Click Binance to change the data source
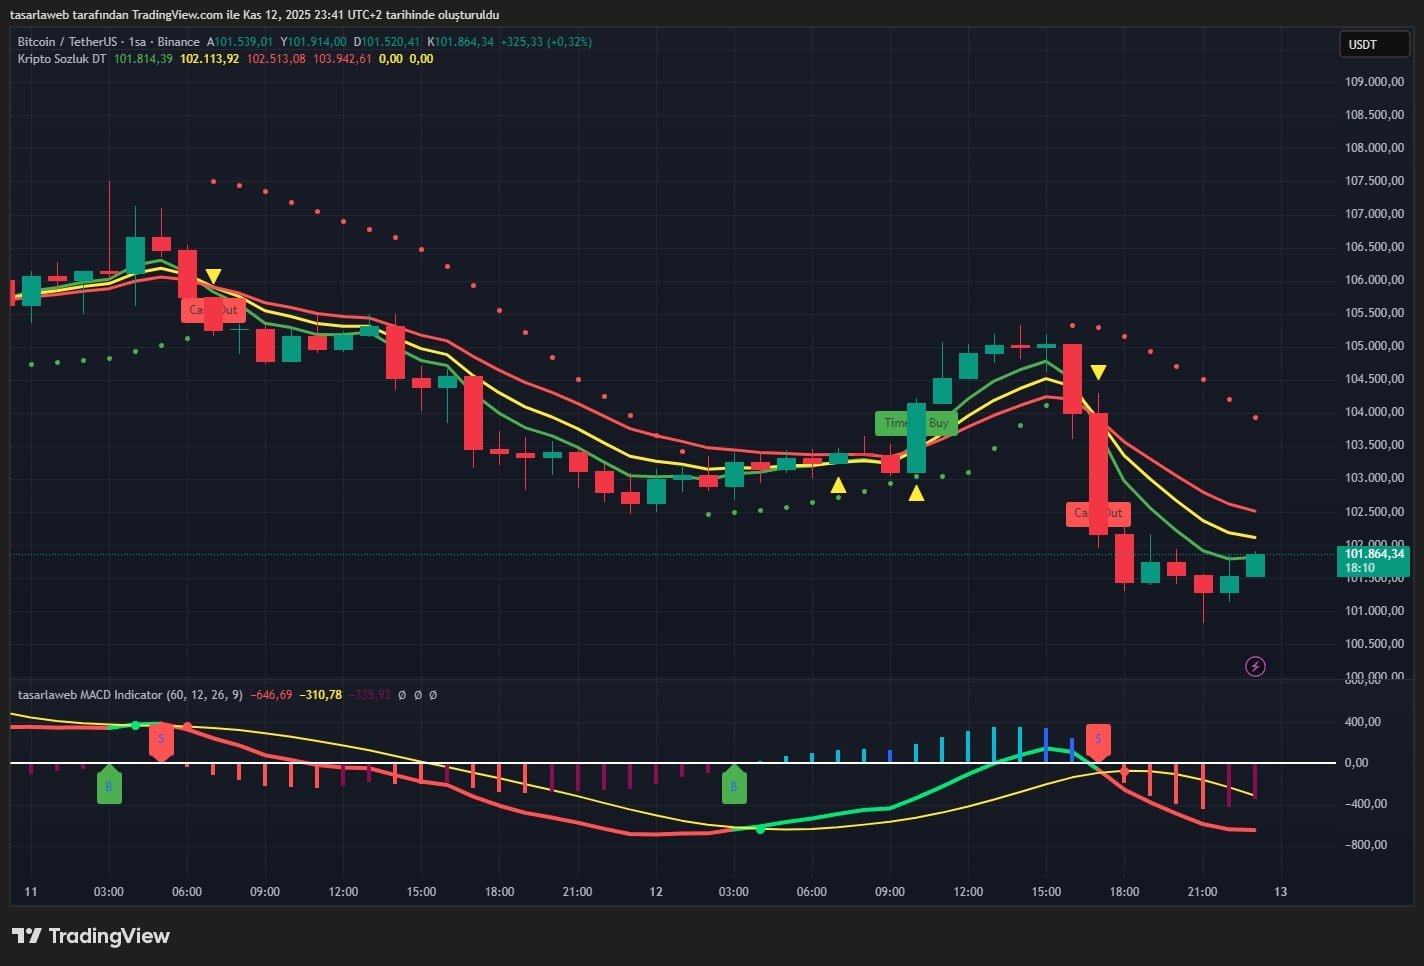This screenshot has height=966, width=1424. click(179, 42)
